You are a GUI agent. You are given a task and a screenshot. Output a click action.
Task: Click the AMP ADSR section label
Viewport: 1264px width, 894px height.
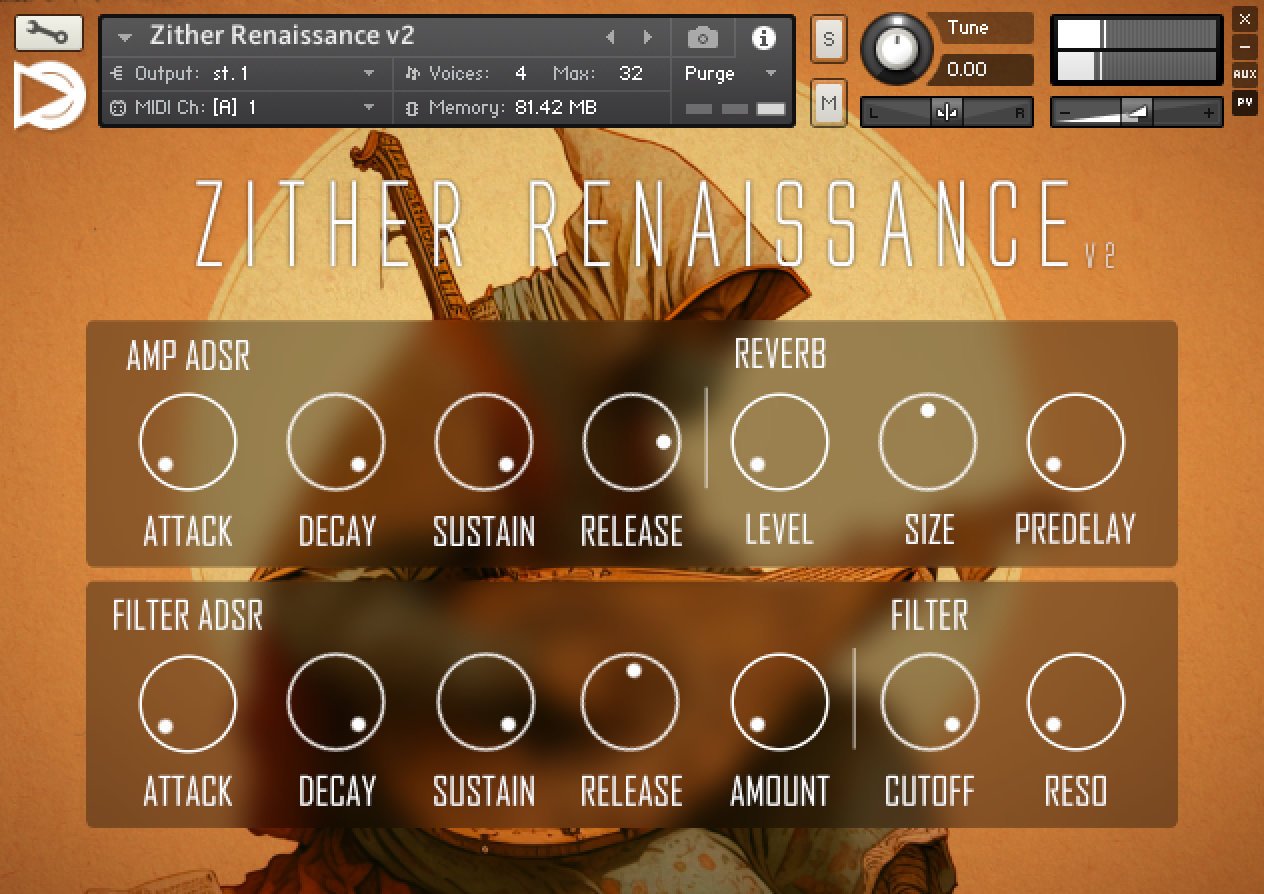(x=188, y=355)
